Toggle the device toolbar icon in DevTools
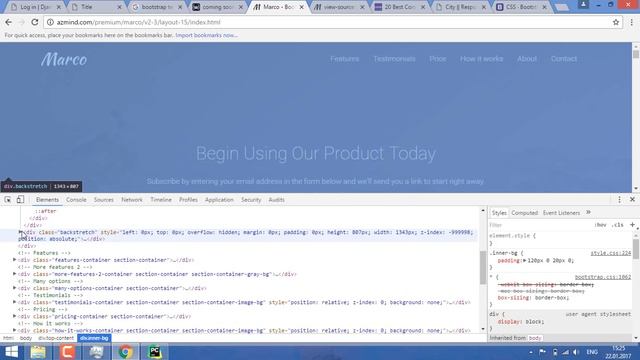Screen dimensions: 640x360 [20, 199]
